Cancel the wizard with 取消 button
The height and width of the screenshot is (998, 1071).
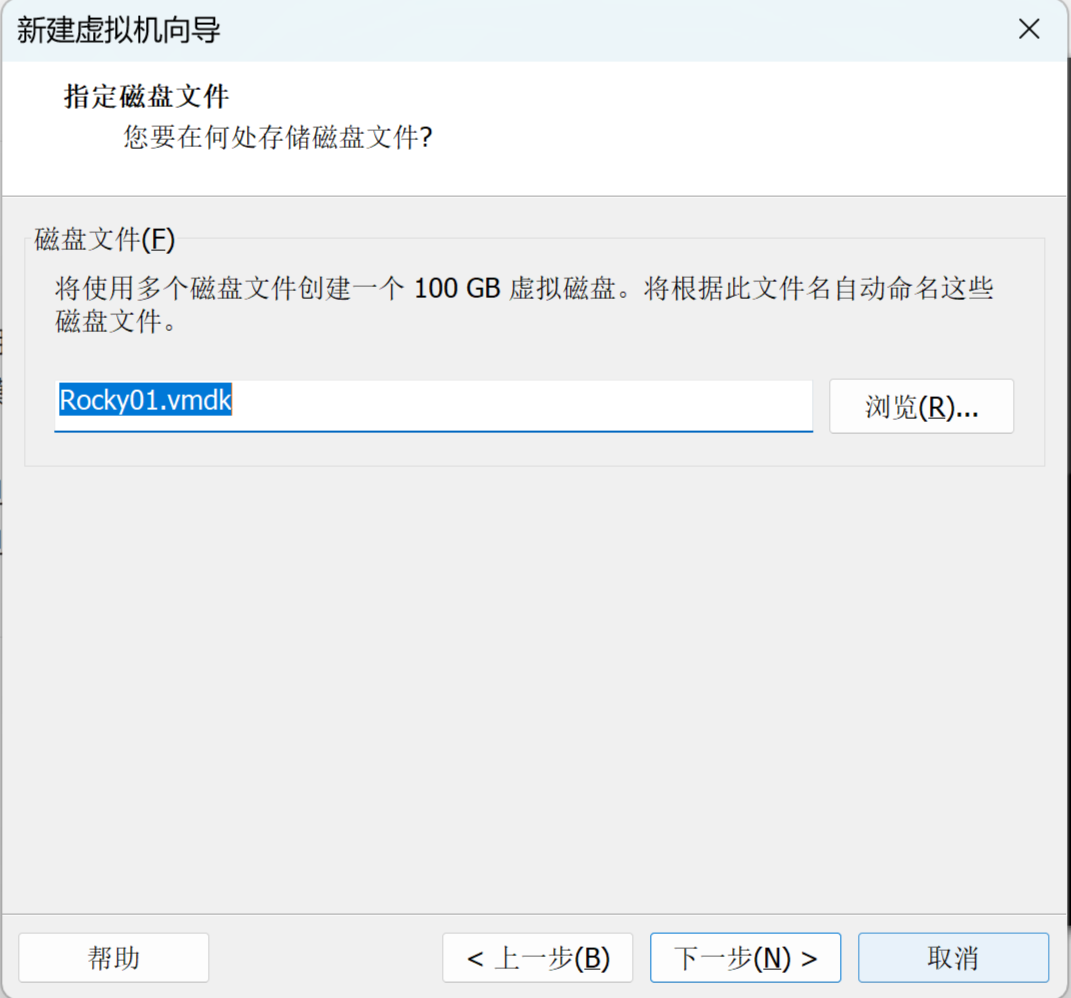click(953, 958)
